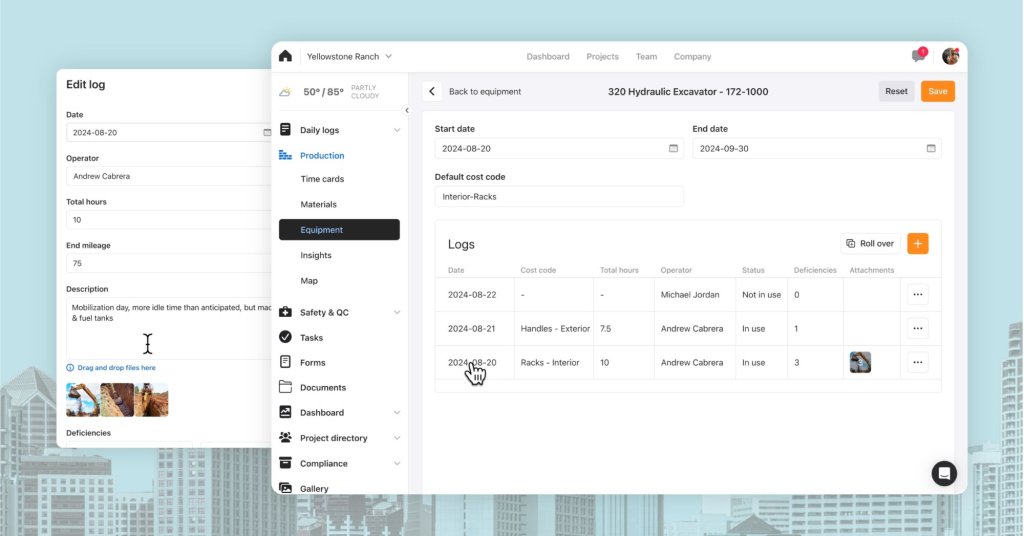Select Time cards in the sidebar
Screen dimensions: 1024x536
click(x=322, y=179)
